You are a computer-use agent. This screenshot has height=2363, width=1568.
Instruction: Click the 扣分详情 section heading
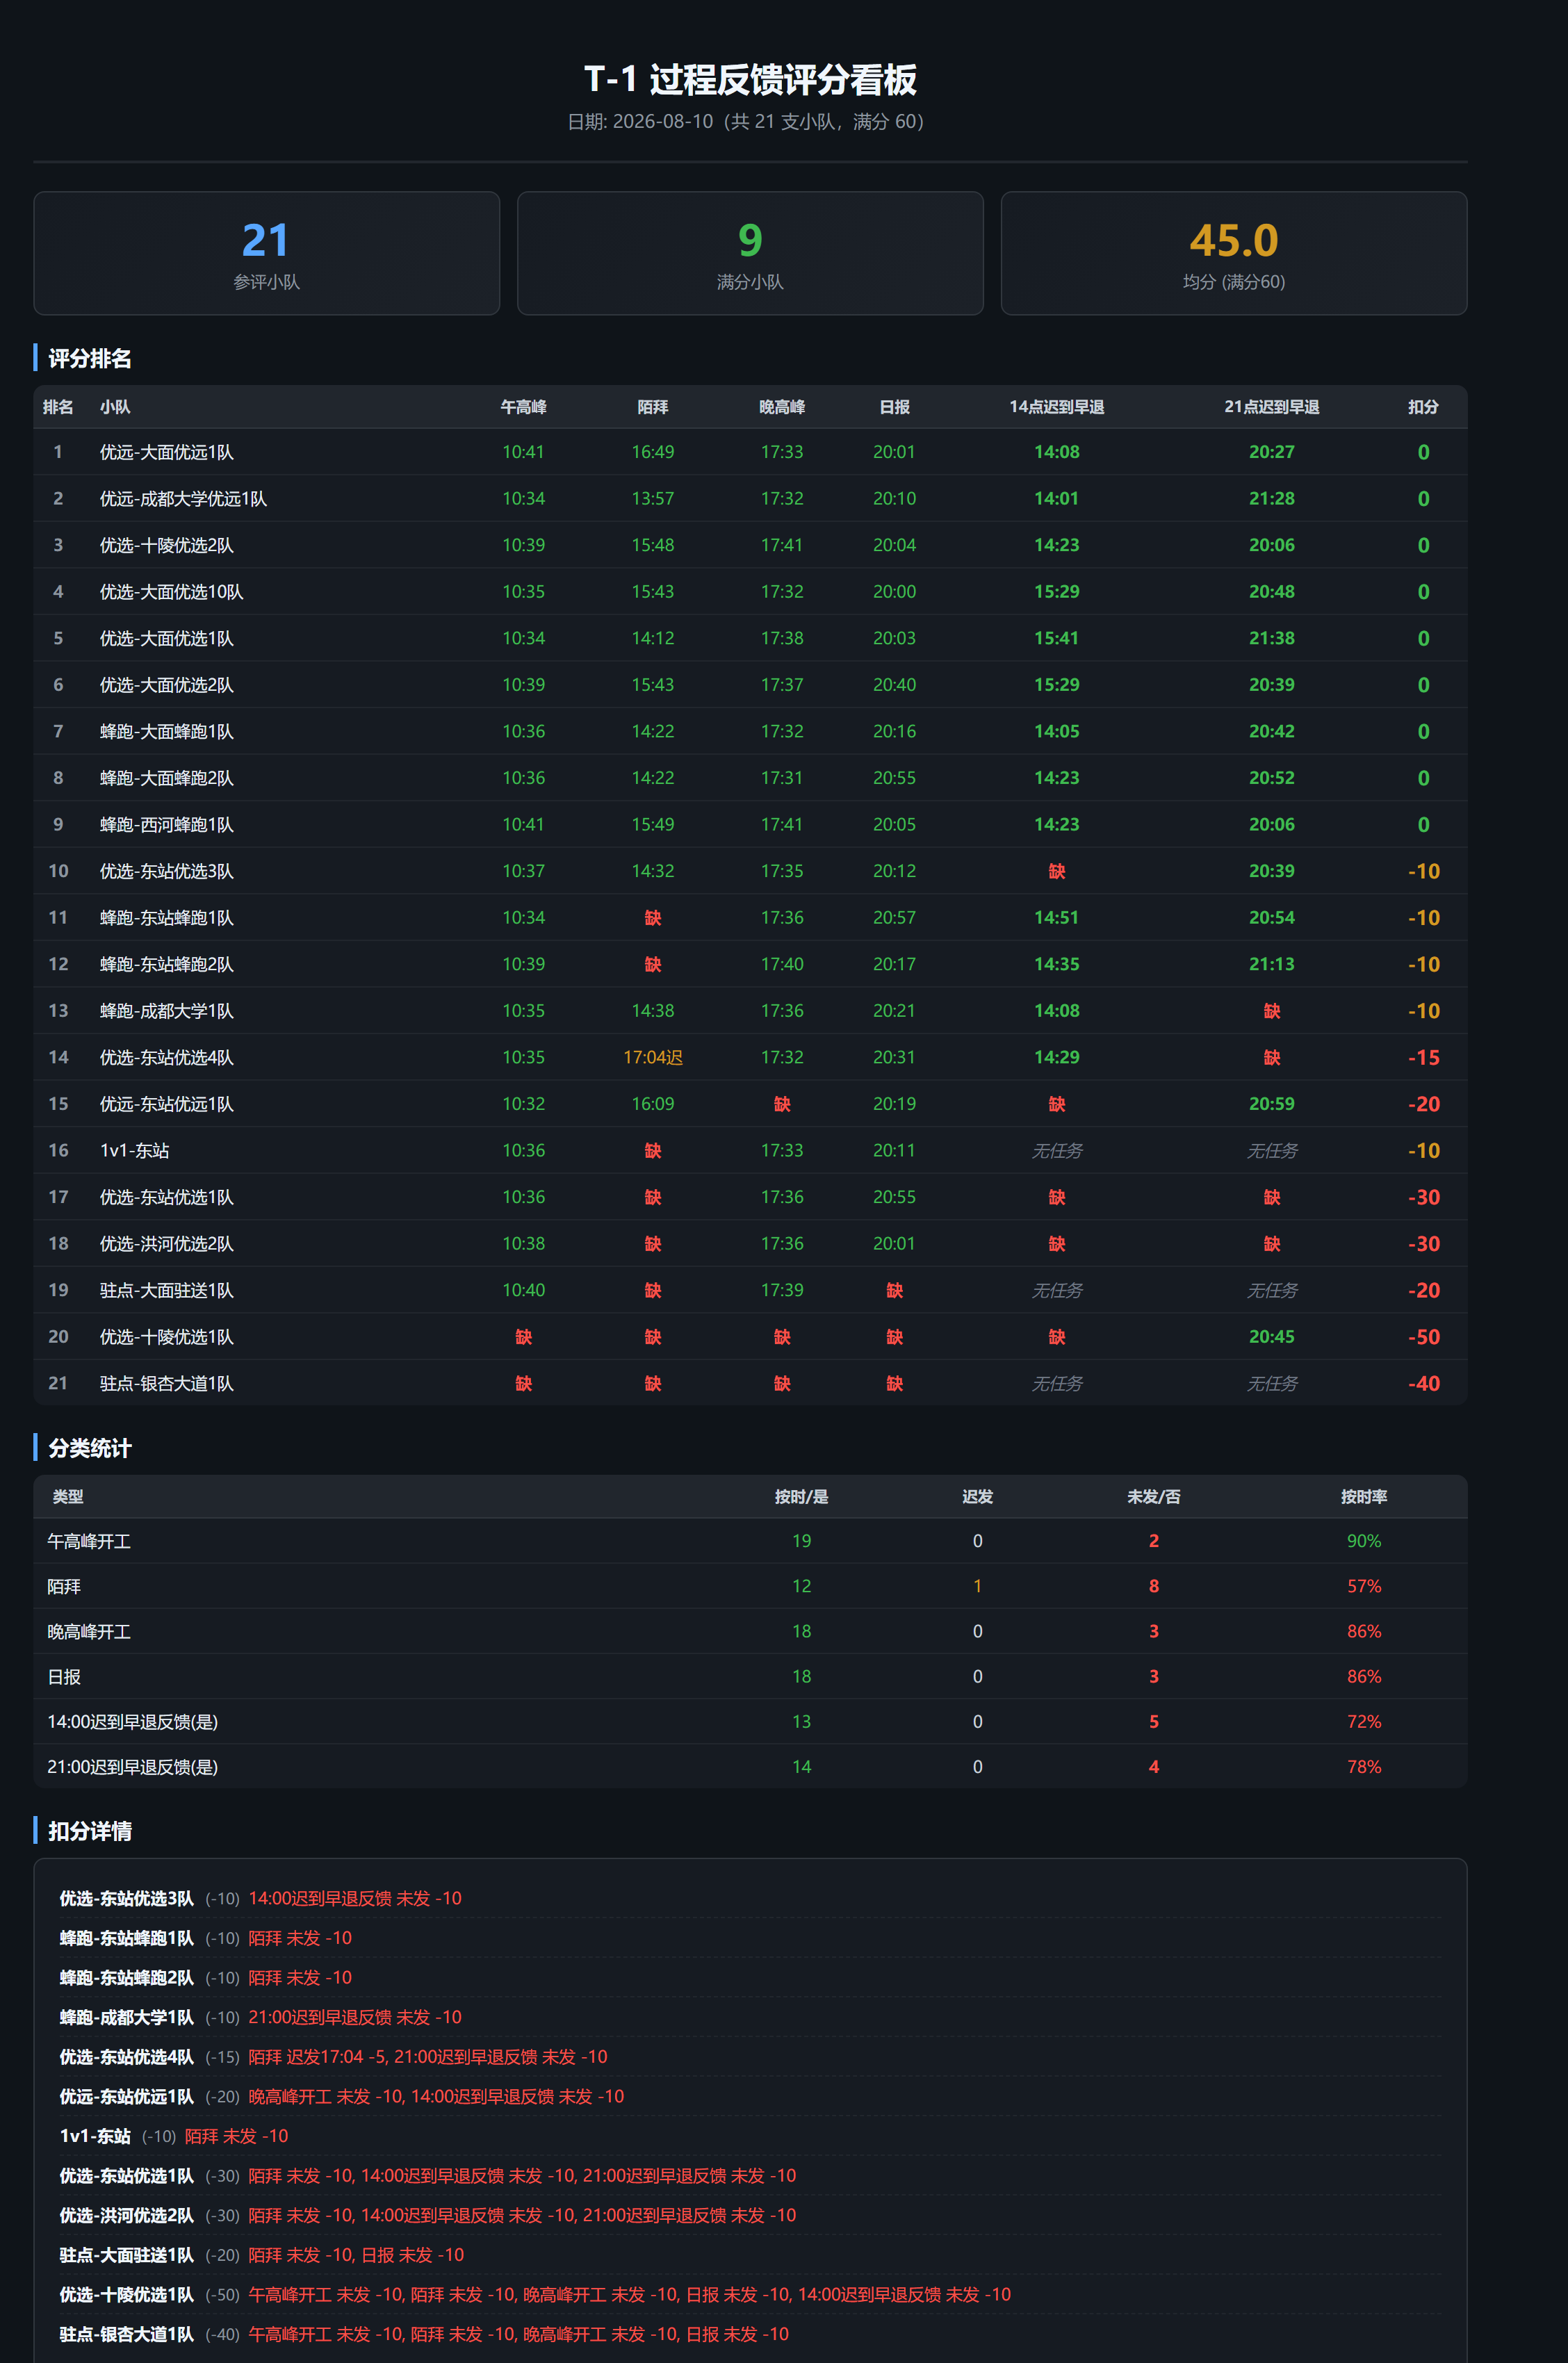pyautogui.click(x=90, y=1831)
